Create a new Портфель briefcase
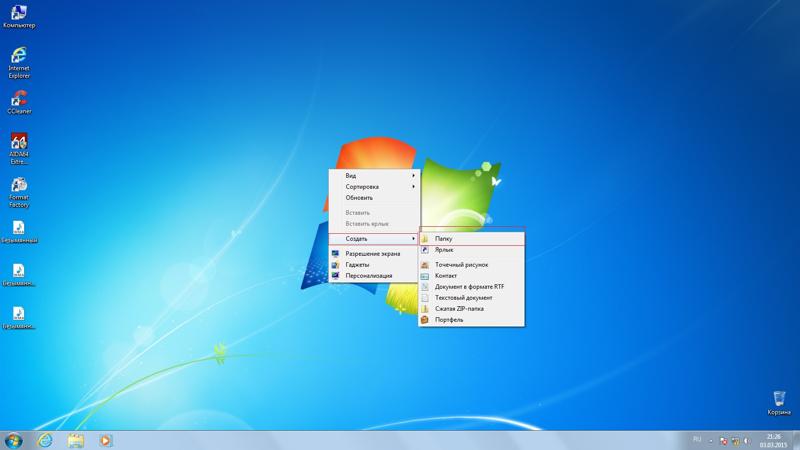The image size is (800, 450). point(471,320)
